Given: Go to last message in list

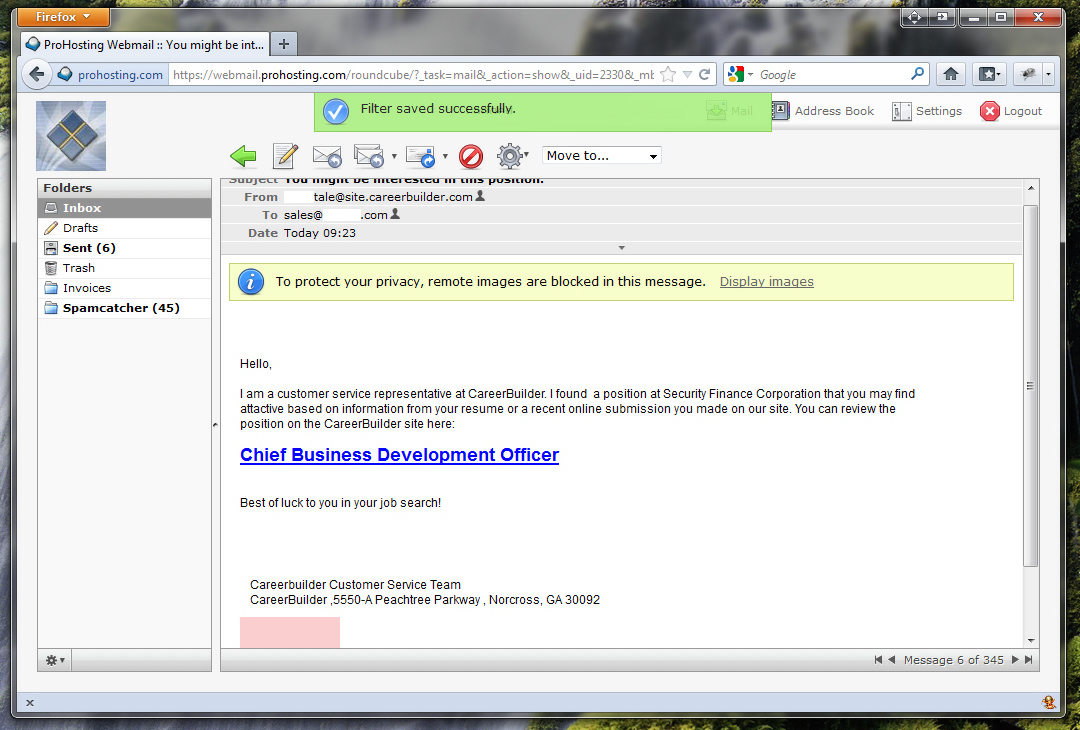Looking at the screenshot, I should tap(1028, 660).
